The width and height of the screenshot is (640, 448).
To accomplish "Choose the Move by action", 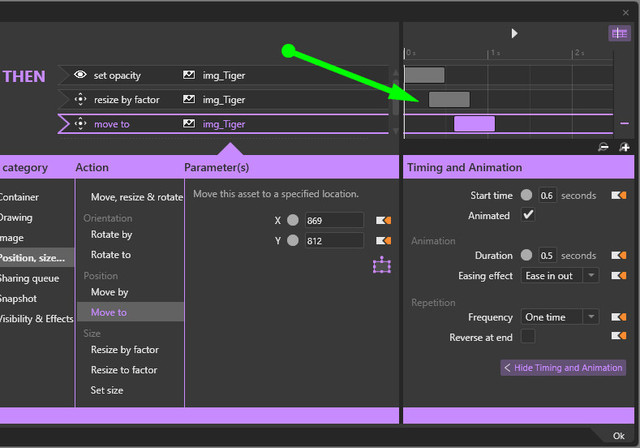I will click(x=109, y=292).
